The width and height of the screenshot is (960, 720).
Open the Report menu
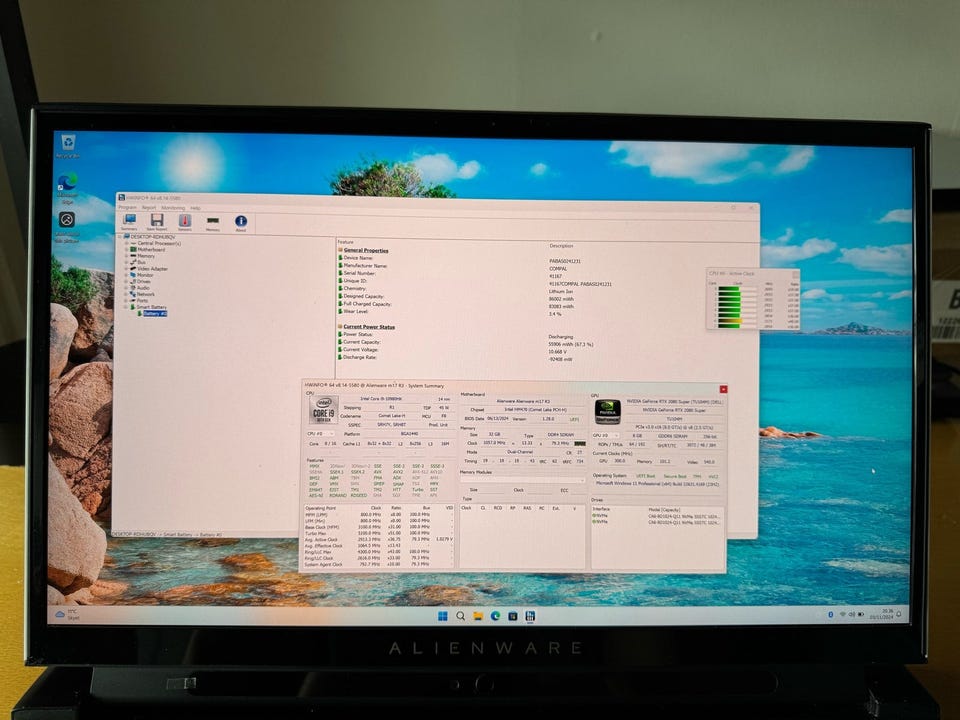[149, 208]
